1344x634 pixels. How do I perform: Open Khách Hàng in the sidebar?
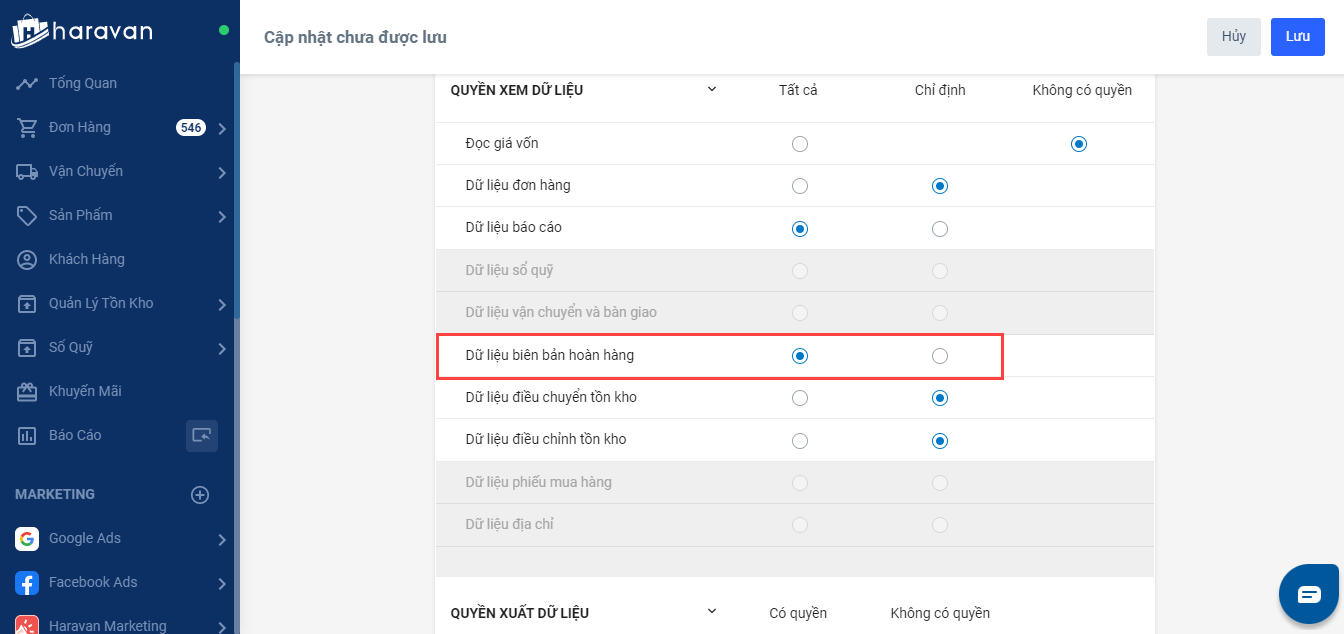(x=87, y=259)
